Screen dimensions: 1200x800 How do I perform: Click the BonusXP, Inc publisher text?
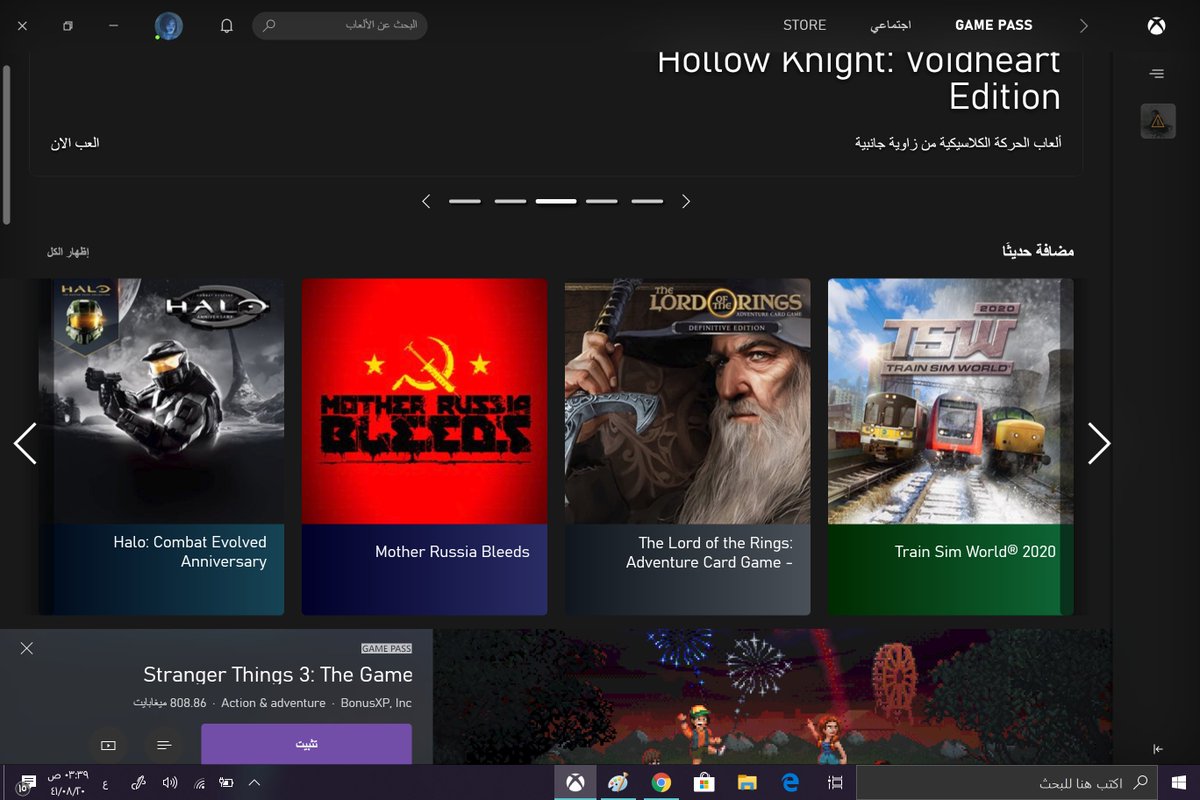point(376,703)
